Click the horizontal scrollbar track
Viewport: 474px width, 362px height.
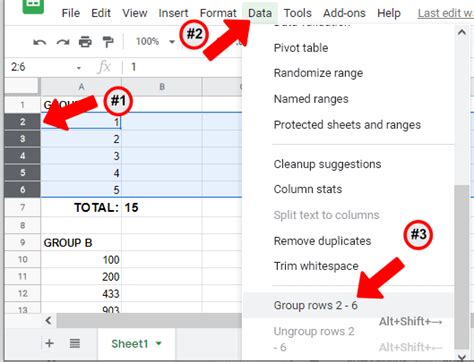(149, 321)
